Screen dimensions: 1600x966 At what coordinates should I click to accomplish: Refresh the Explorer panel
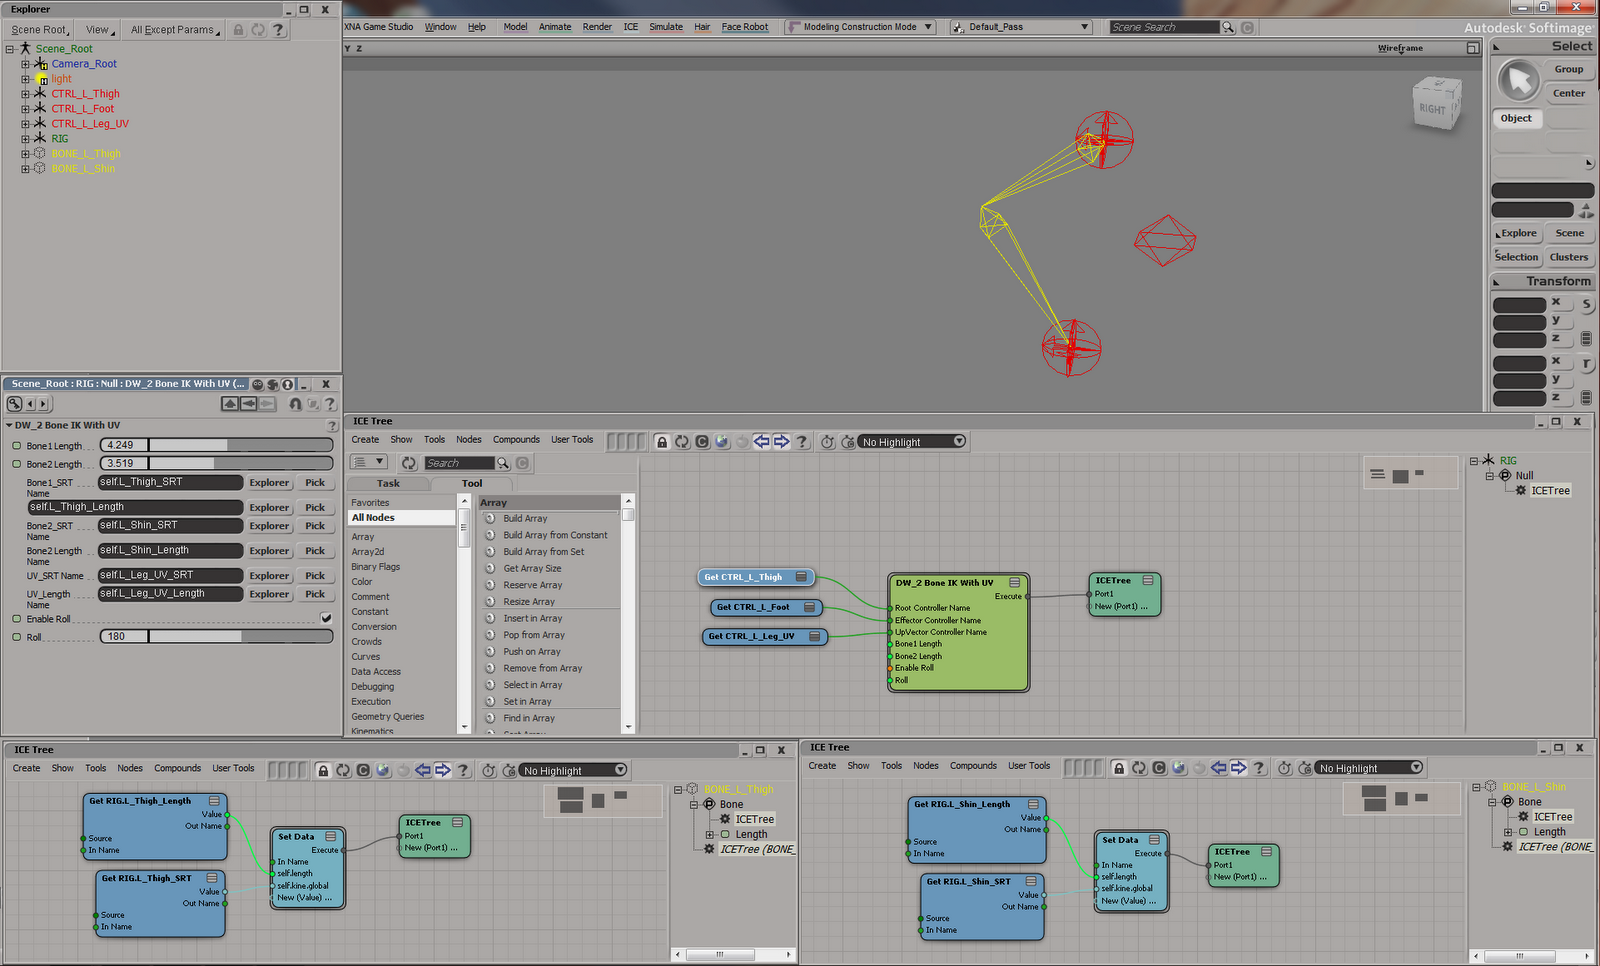click(x=258, y=30)
